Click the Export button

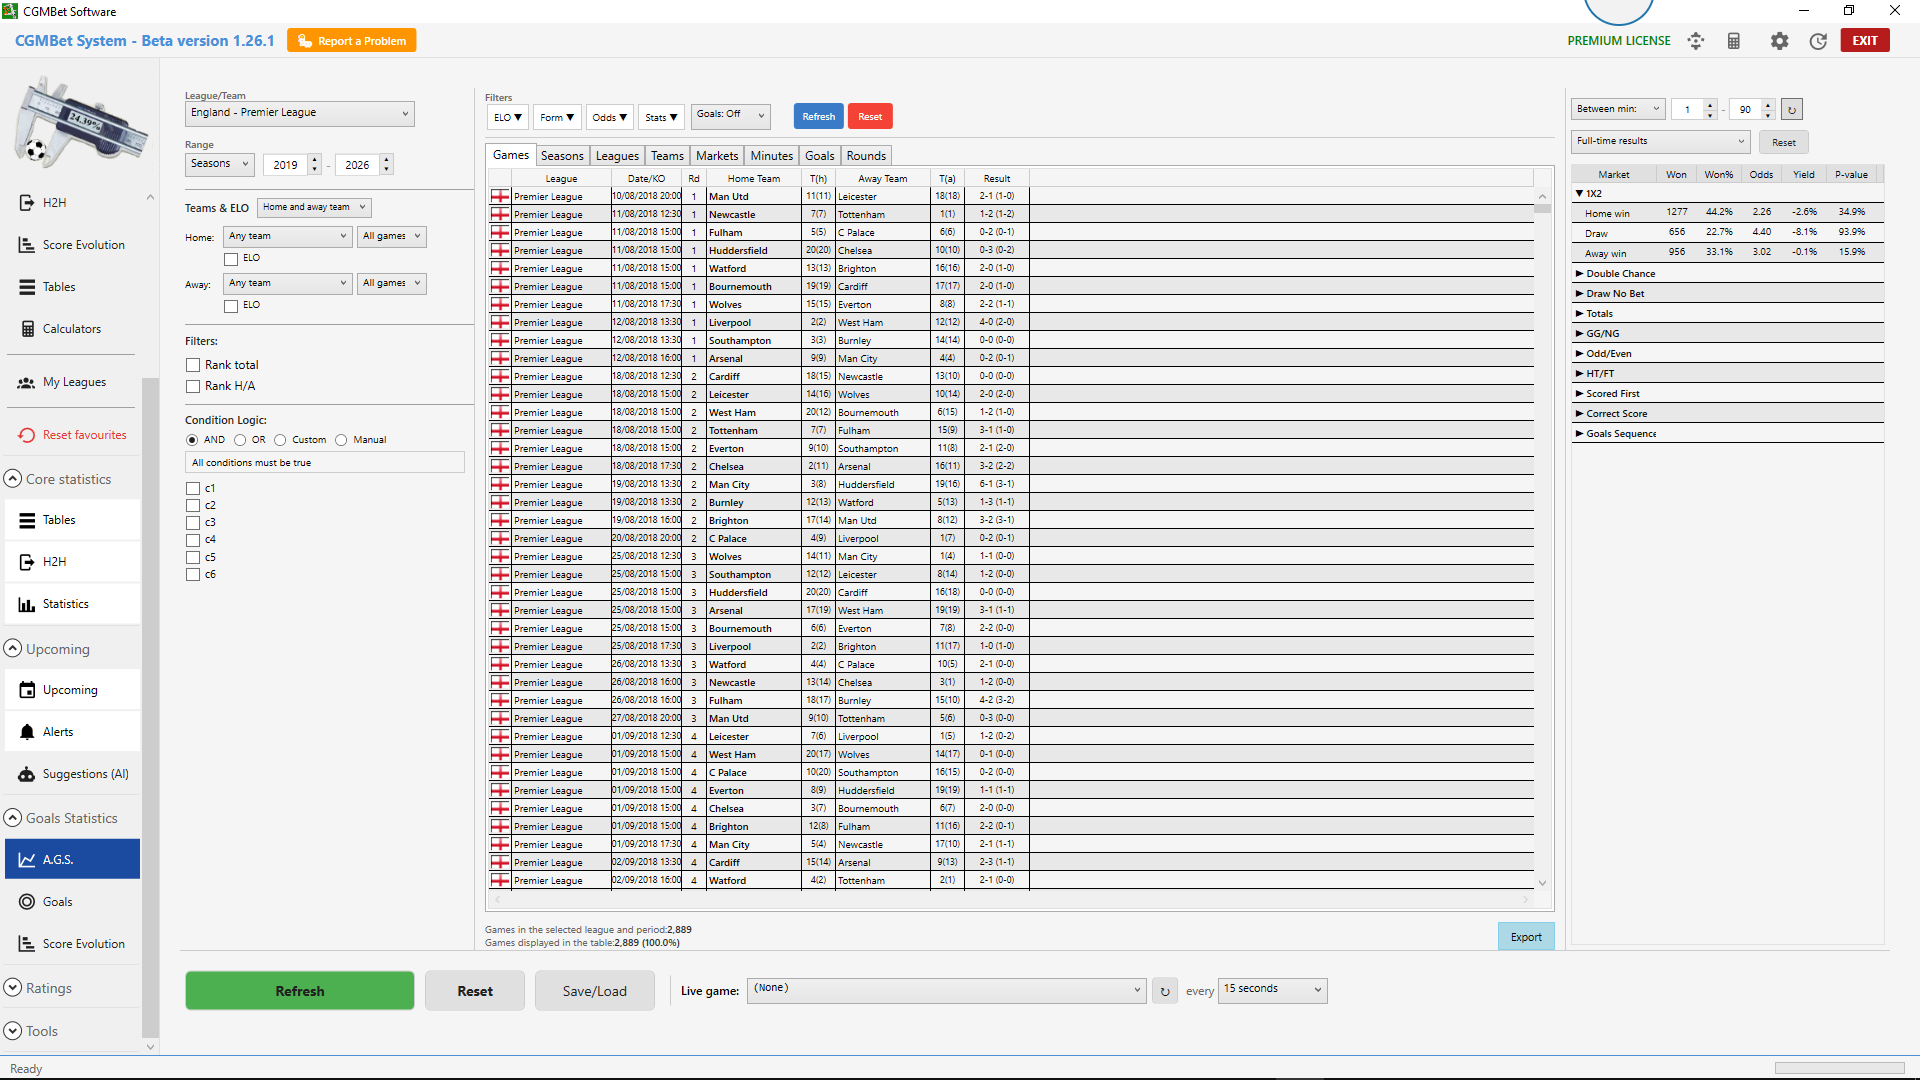click(x=1525, y=937)
